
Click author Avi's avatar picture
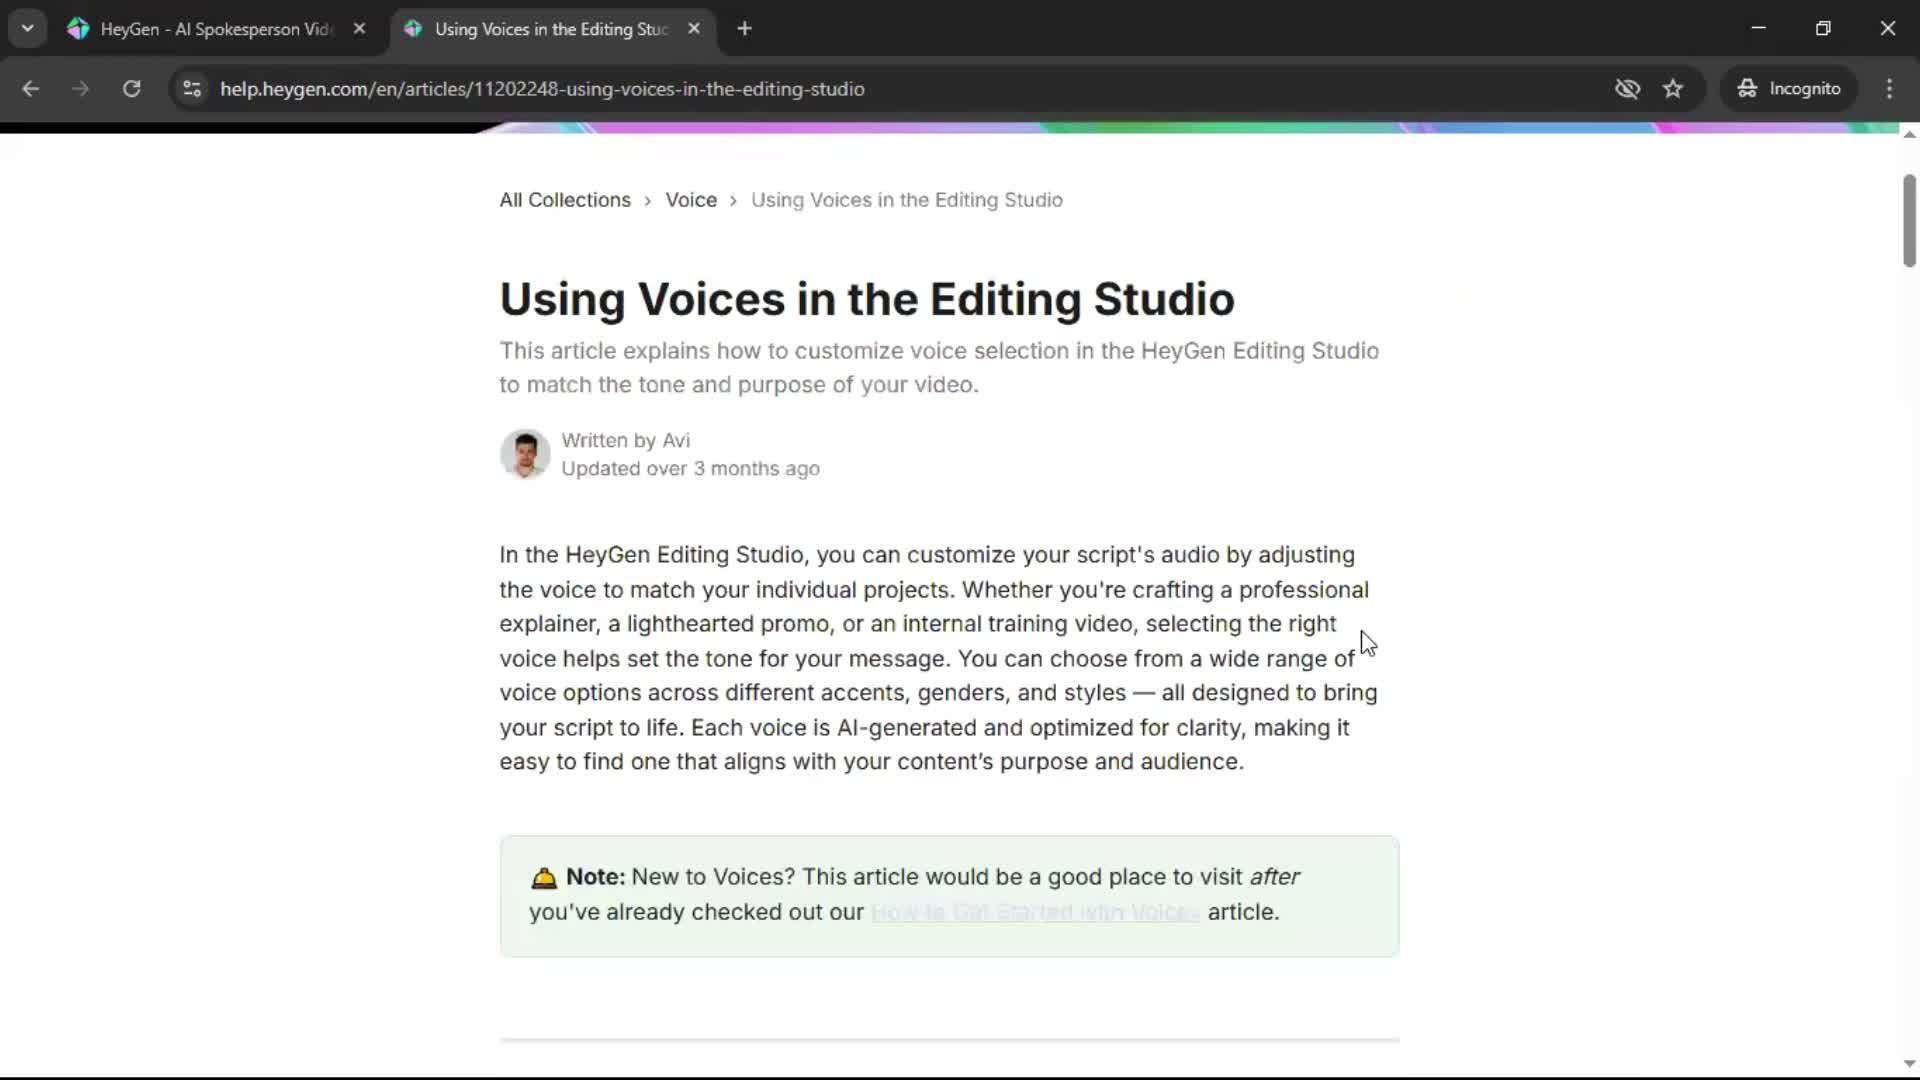click(x=525, y=454)
